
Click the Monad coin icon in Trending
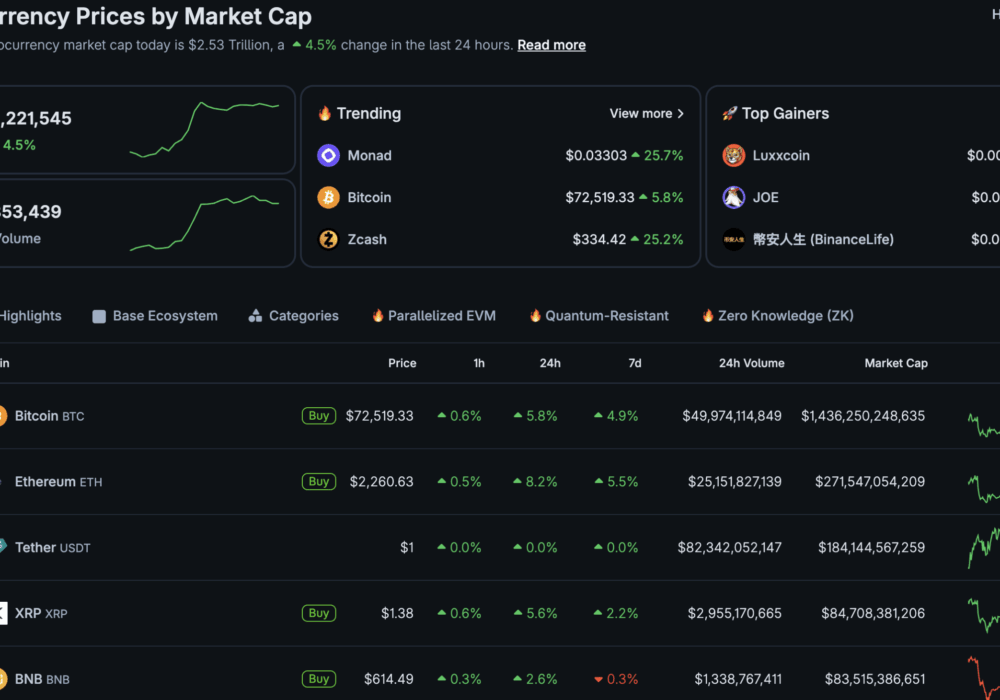pyautogui.click(x=328, y=155)
